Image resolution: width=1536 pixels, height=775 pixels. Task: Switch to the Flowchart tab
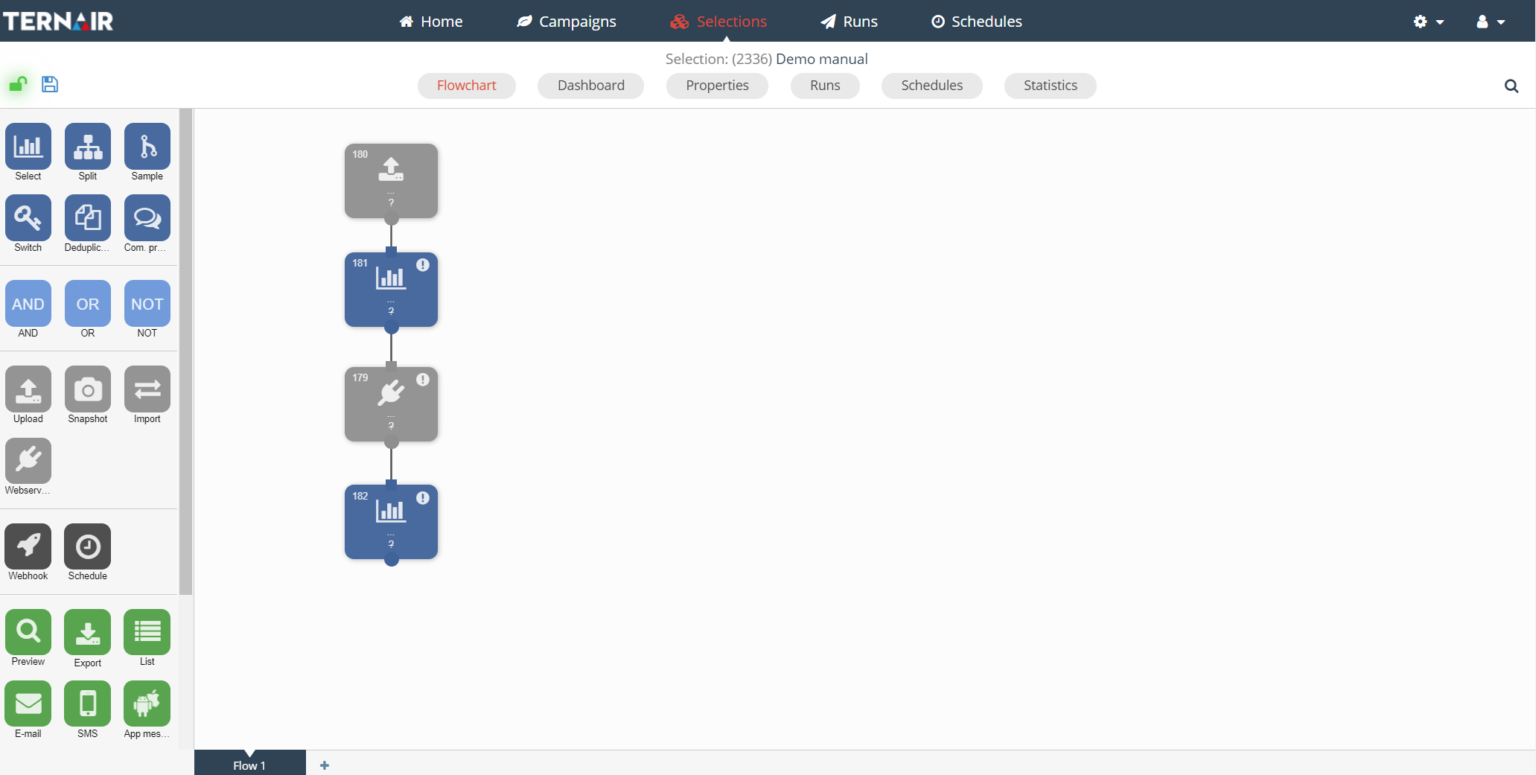(467, 86)
